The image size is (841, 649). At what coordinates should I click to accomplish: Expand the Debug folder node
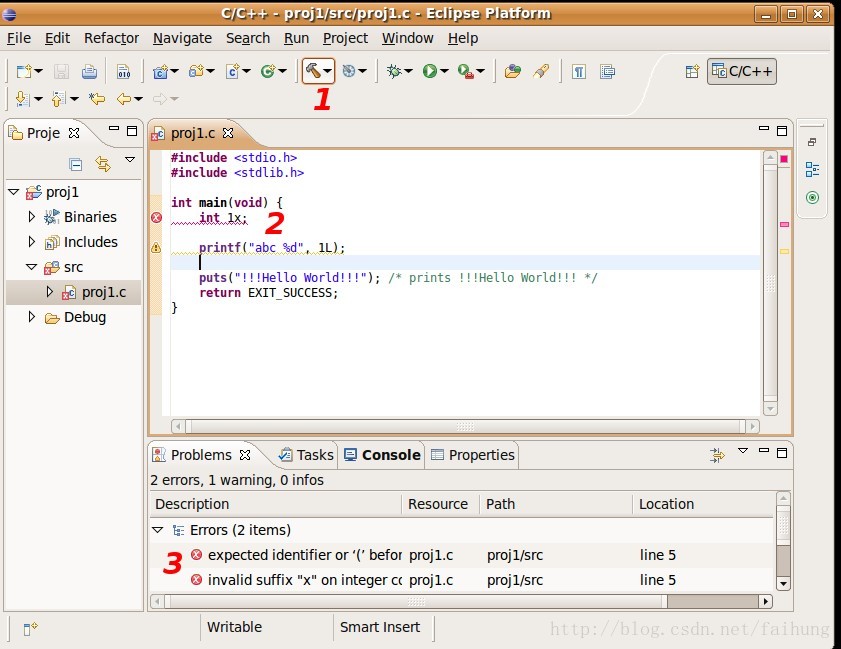click(x=32, y=317)
